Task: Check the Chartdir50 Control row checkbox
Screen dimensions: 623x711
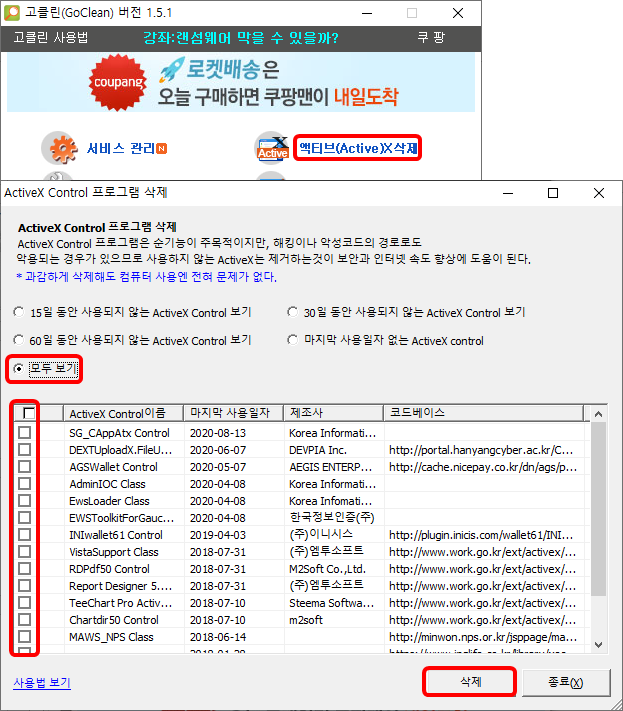Action: pyautogui.click(x=24, y=619)
